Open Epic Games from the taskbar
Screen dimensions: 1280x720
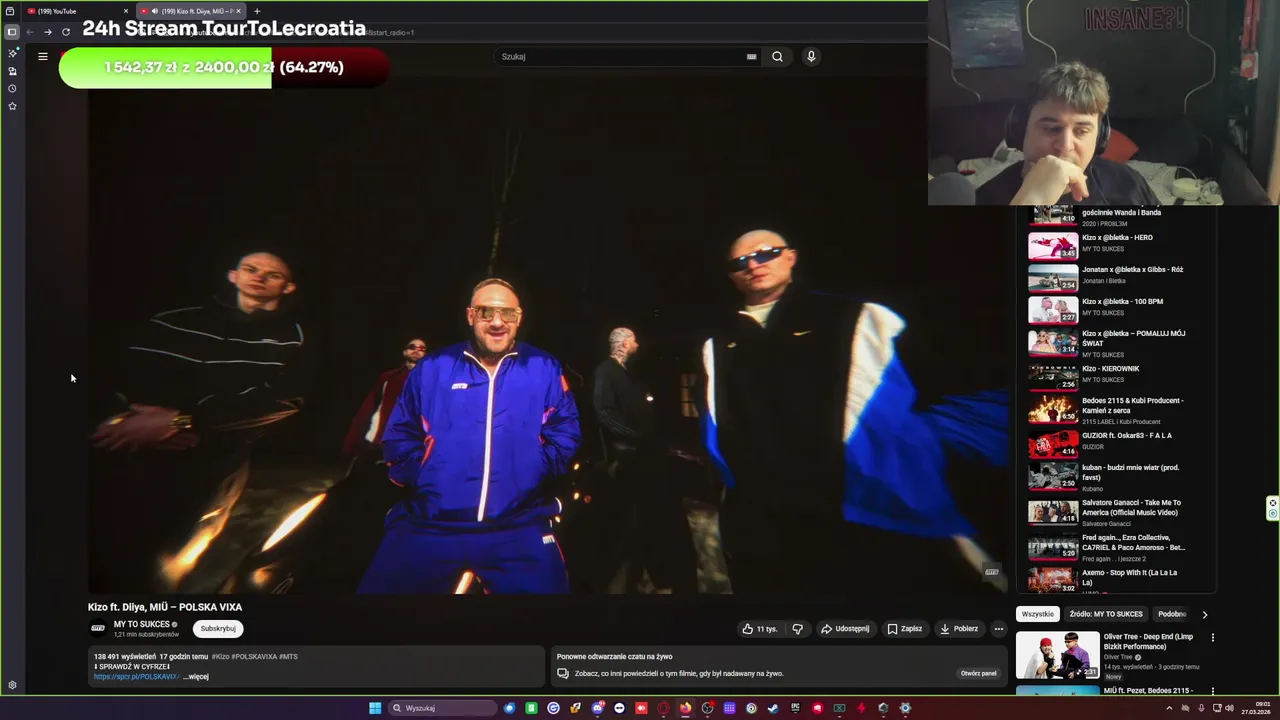click(795, 708)
